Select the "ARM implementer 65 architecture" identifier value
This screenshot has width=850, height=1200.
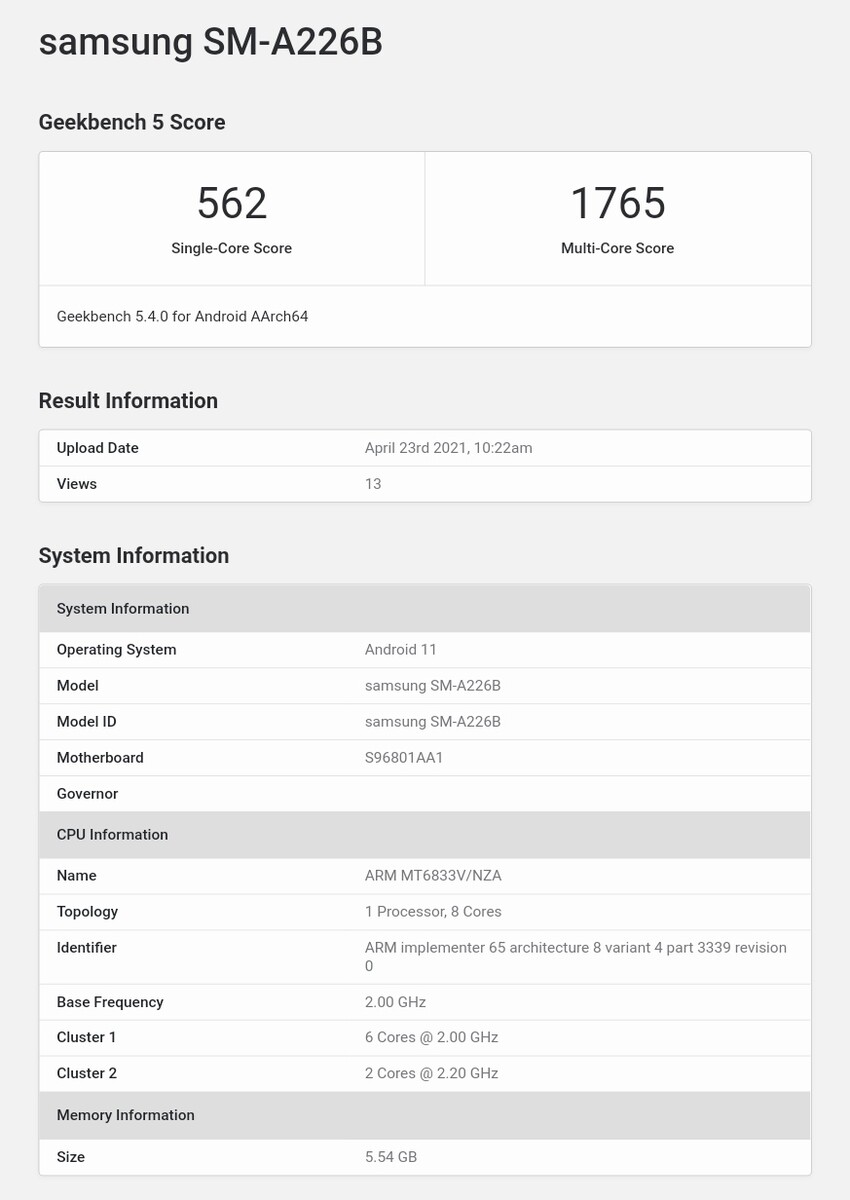[576, 957]
